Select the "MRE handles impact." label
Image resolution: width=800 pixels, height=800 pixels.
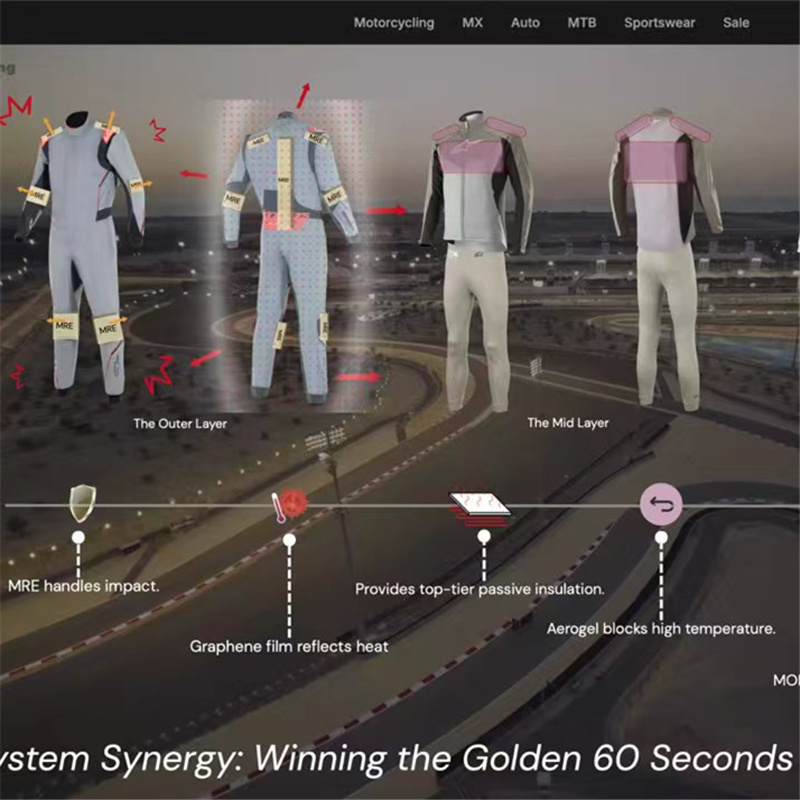(x=83, y=586)
